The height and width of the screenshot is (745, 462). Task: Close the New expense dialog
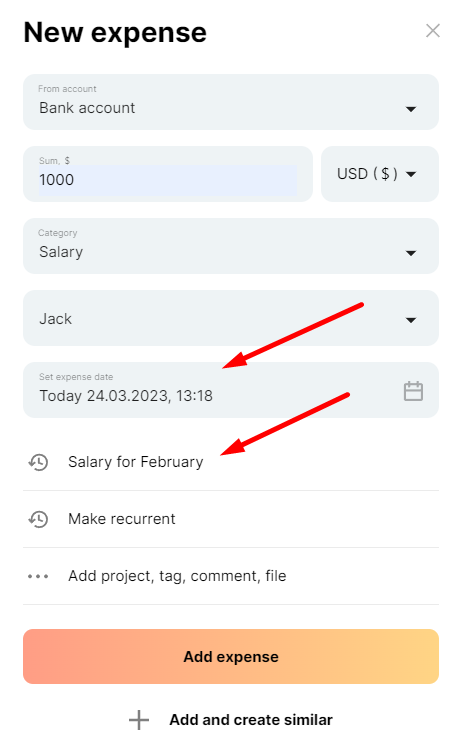point(433,31)
